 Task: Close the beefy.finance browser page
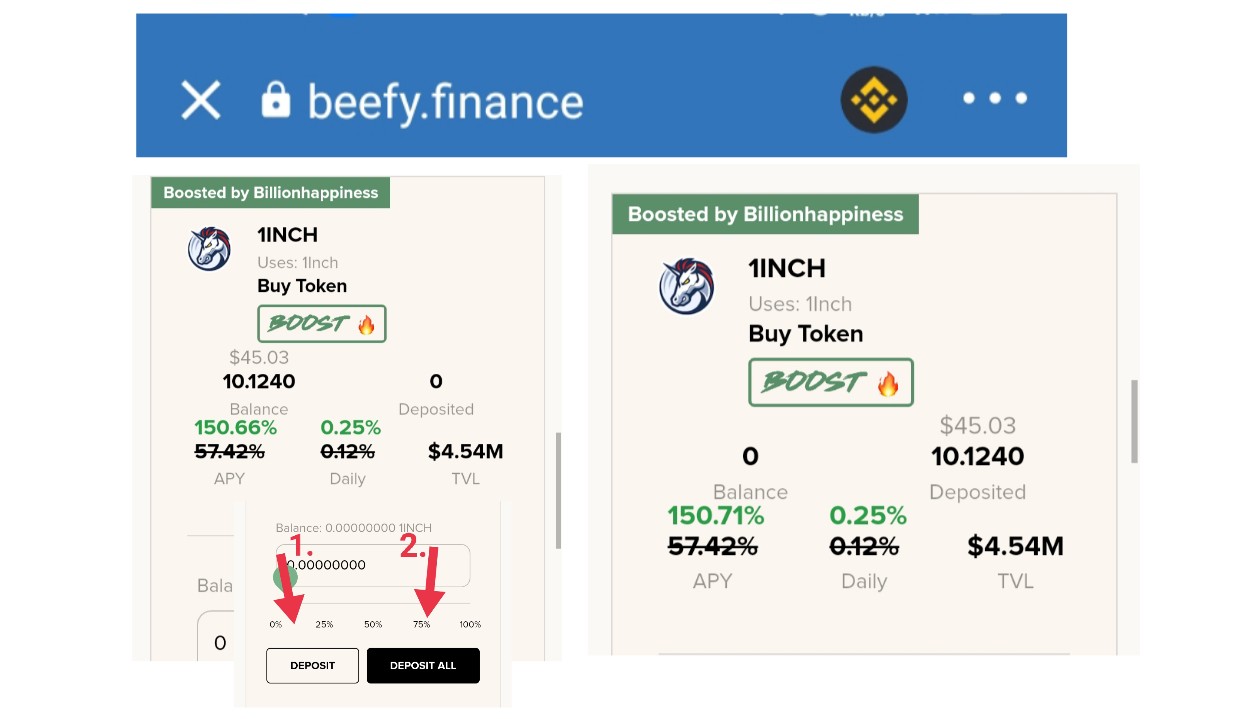pyautogui.click(x=200, y=101)
